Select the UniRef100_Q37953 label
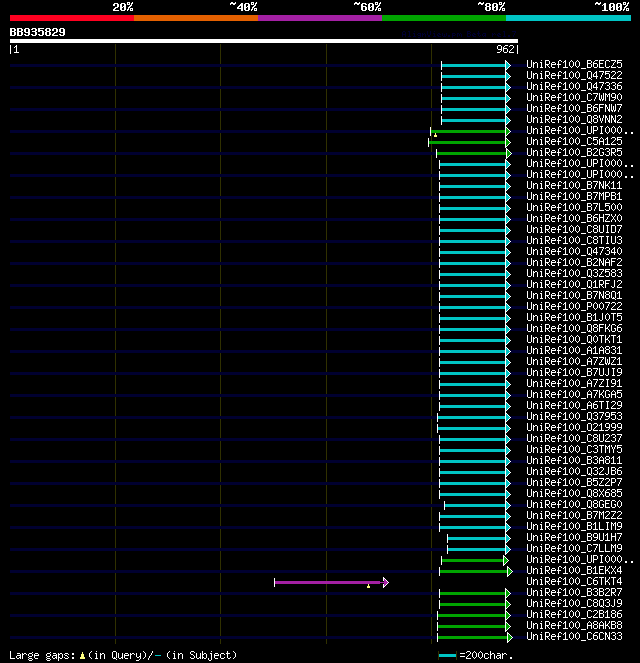Screen dimensions: 640x663 pos(574,416)
